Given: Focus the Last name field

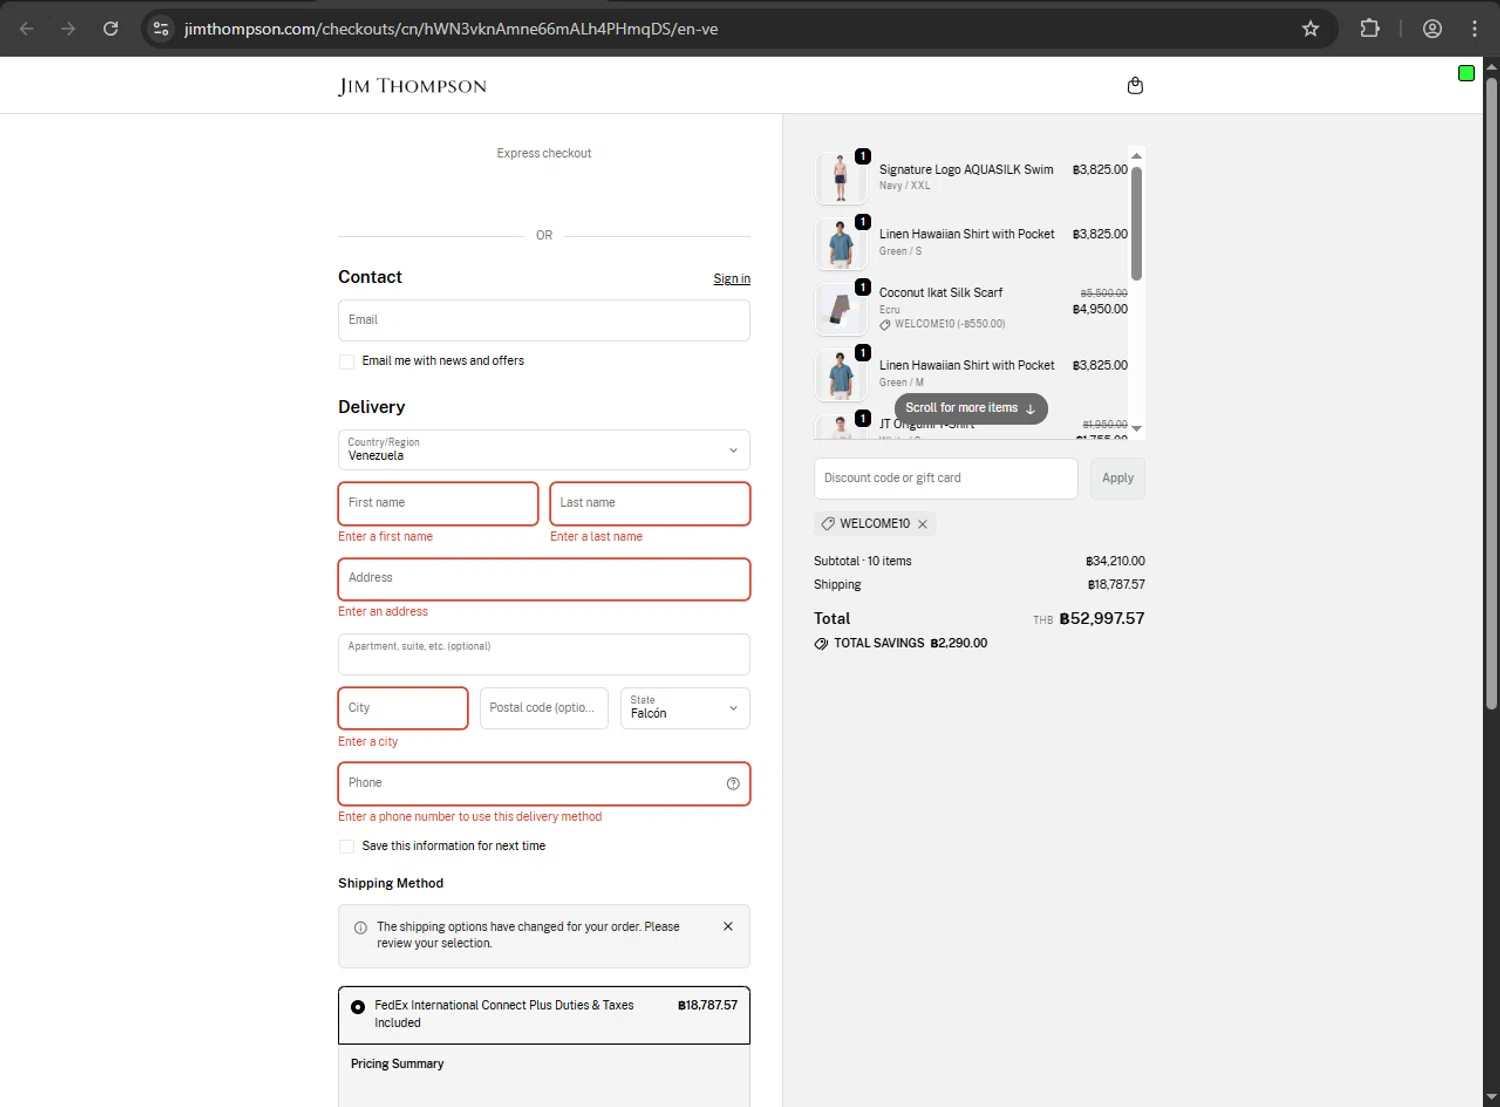Looking at the screenshot, I should click(x=650, y=503).
